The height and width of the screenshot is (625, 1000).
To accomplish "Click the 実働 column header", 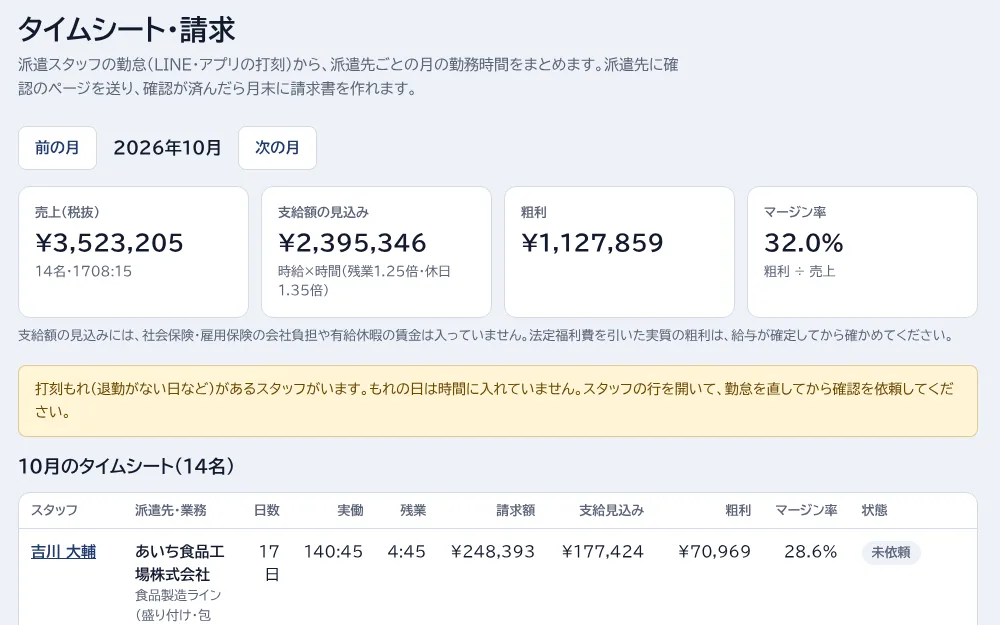I will (x=350, y=510).
